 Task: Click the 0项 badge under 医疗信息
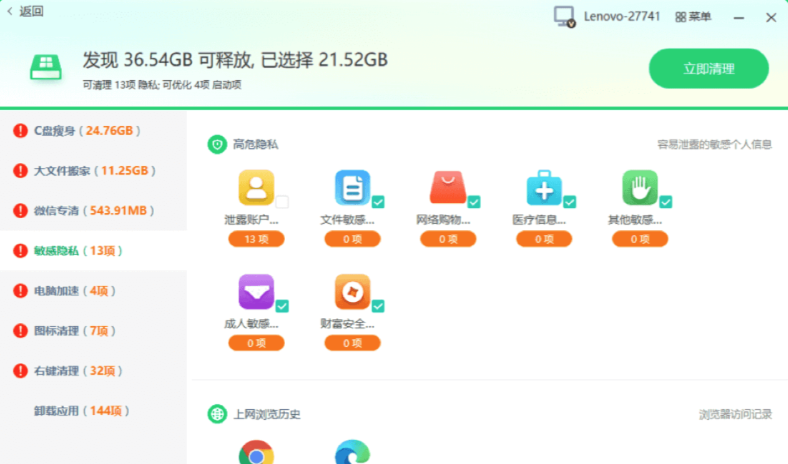tap(544, 239)
